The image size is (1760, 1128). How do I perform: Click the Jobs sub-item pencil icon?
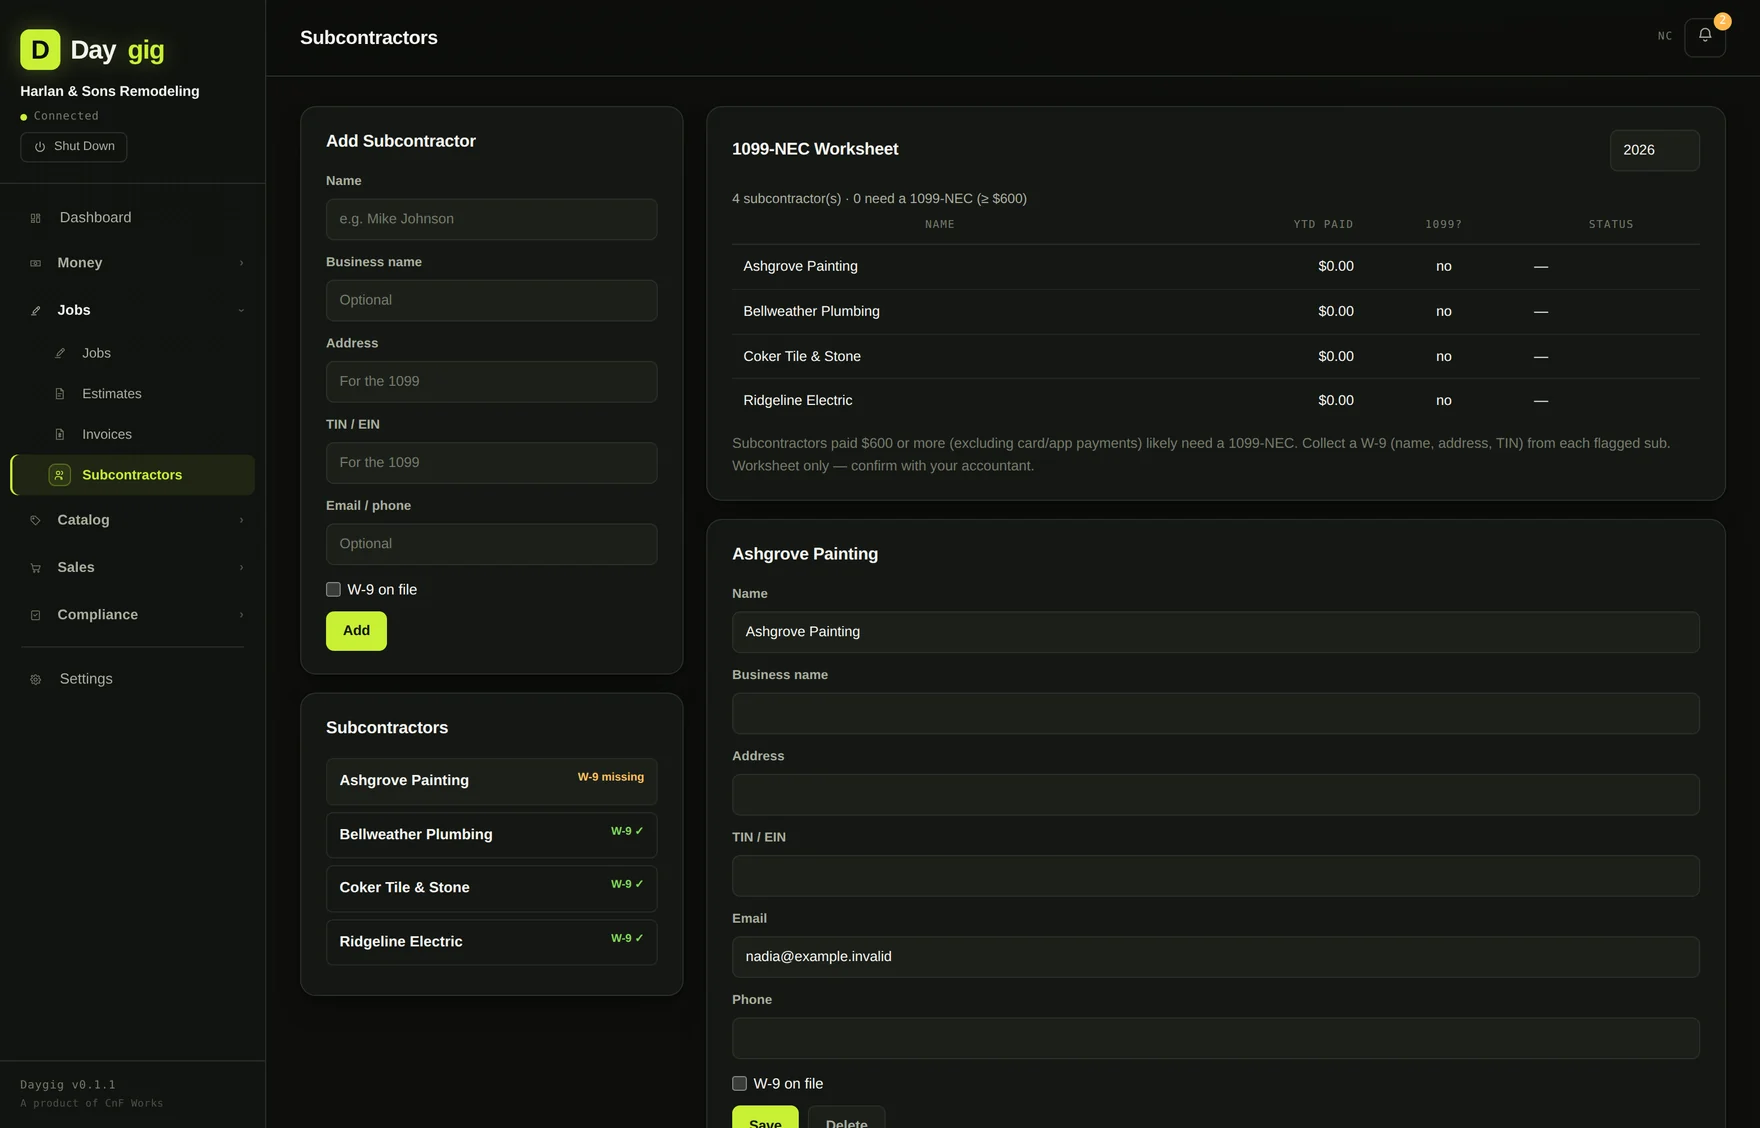pyautogui.click(x=60, y=353)
